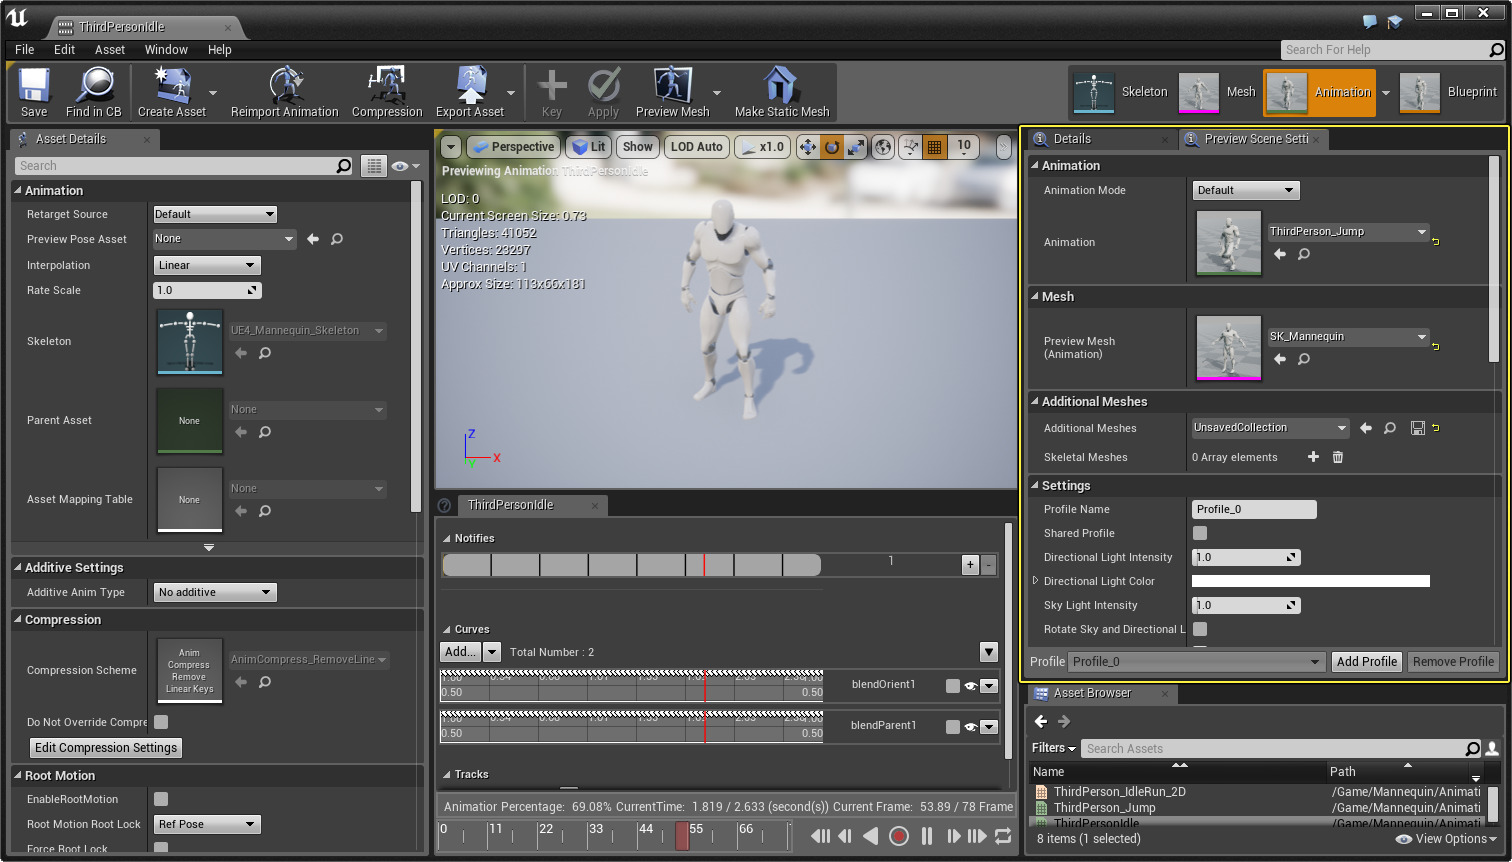
Task: Open the Directional Light Color swatch
Action: coord(1310,580)
